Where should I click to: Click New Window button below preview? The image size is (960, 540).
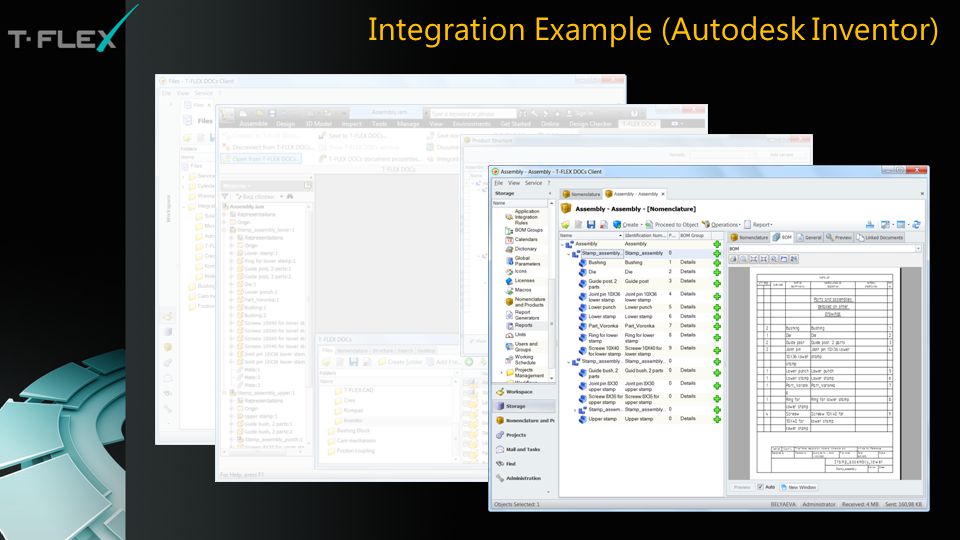[798, 487]
